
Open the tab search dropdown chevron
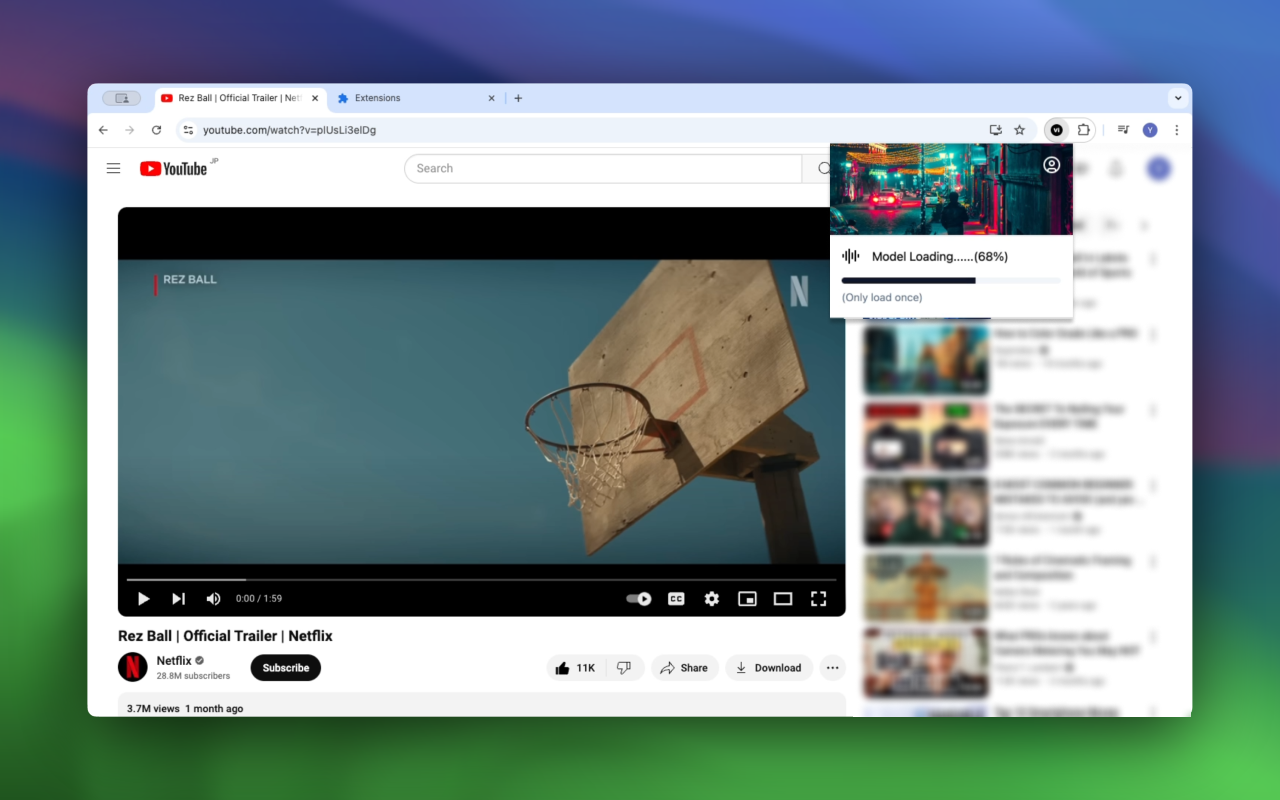tap(1178, 98)
